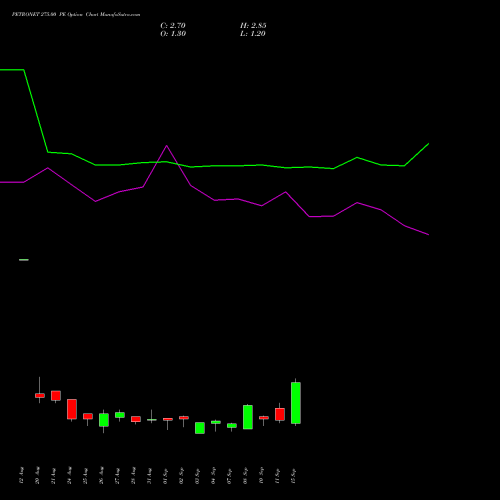Select the doji candle above 31 Aug
Screen dimensions: 500x500
point(152,420)
